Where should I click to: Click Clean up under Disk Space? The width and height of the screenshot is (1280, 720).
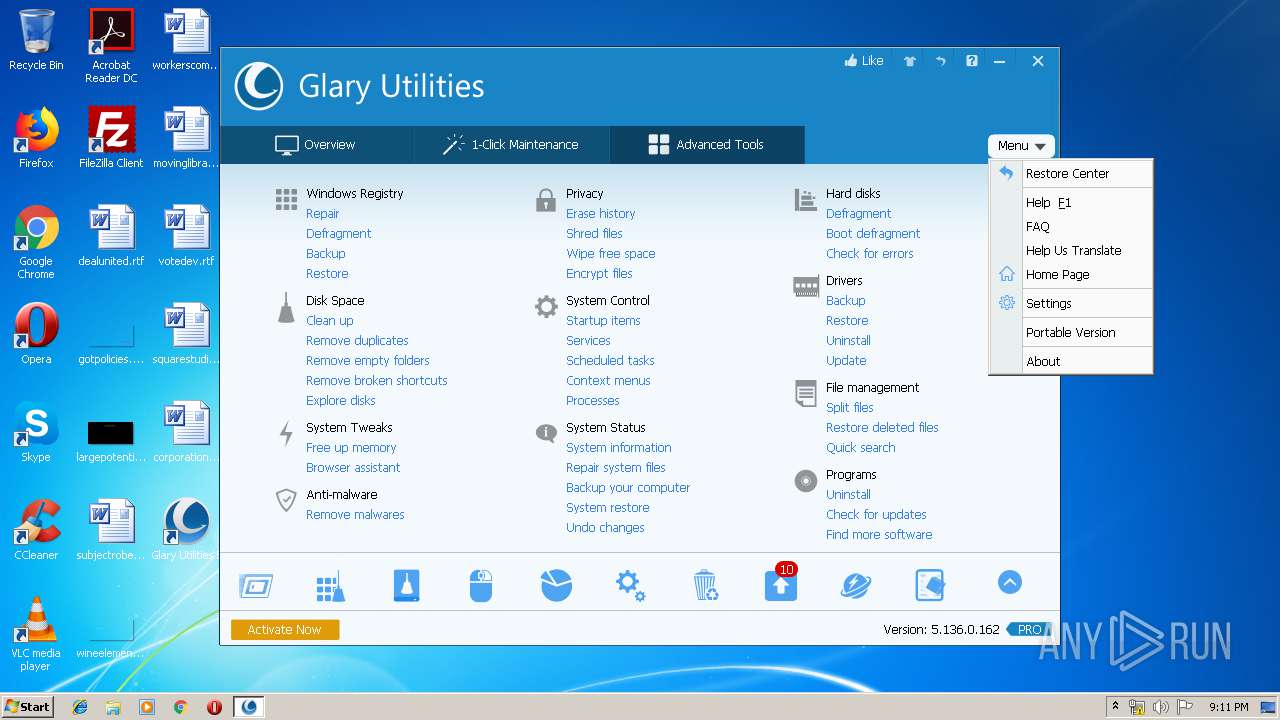coord(330,321)
